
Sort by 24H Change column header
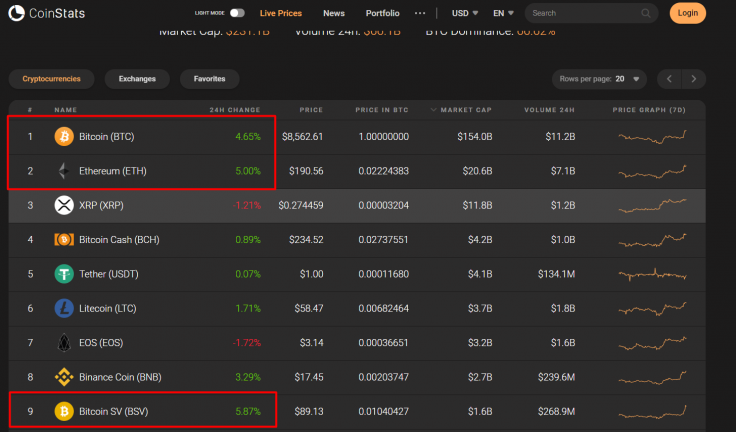[235, 110]
